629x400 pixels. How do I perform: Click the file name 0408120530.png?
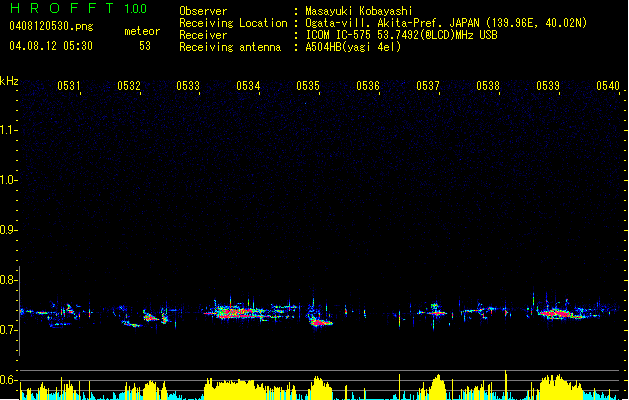(51, 26)
